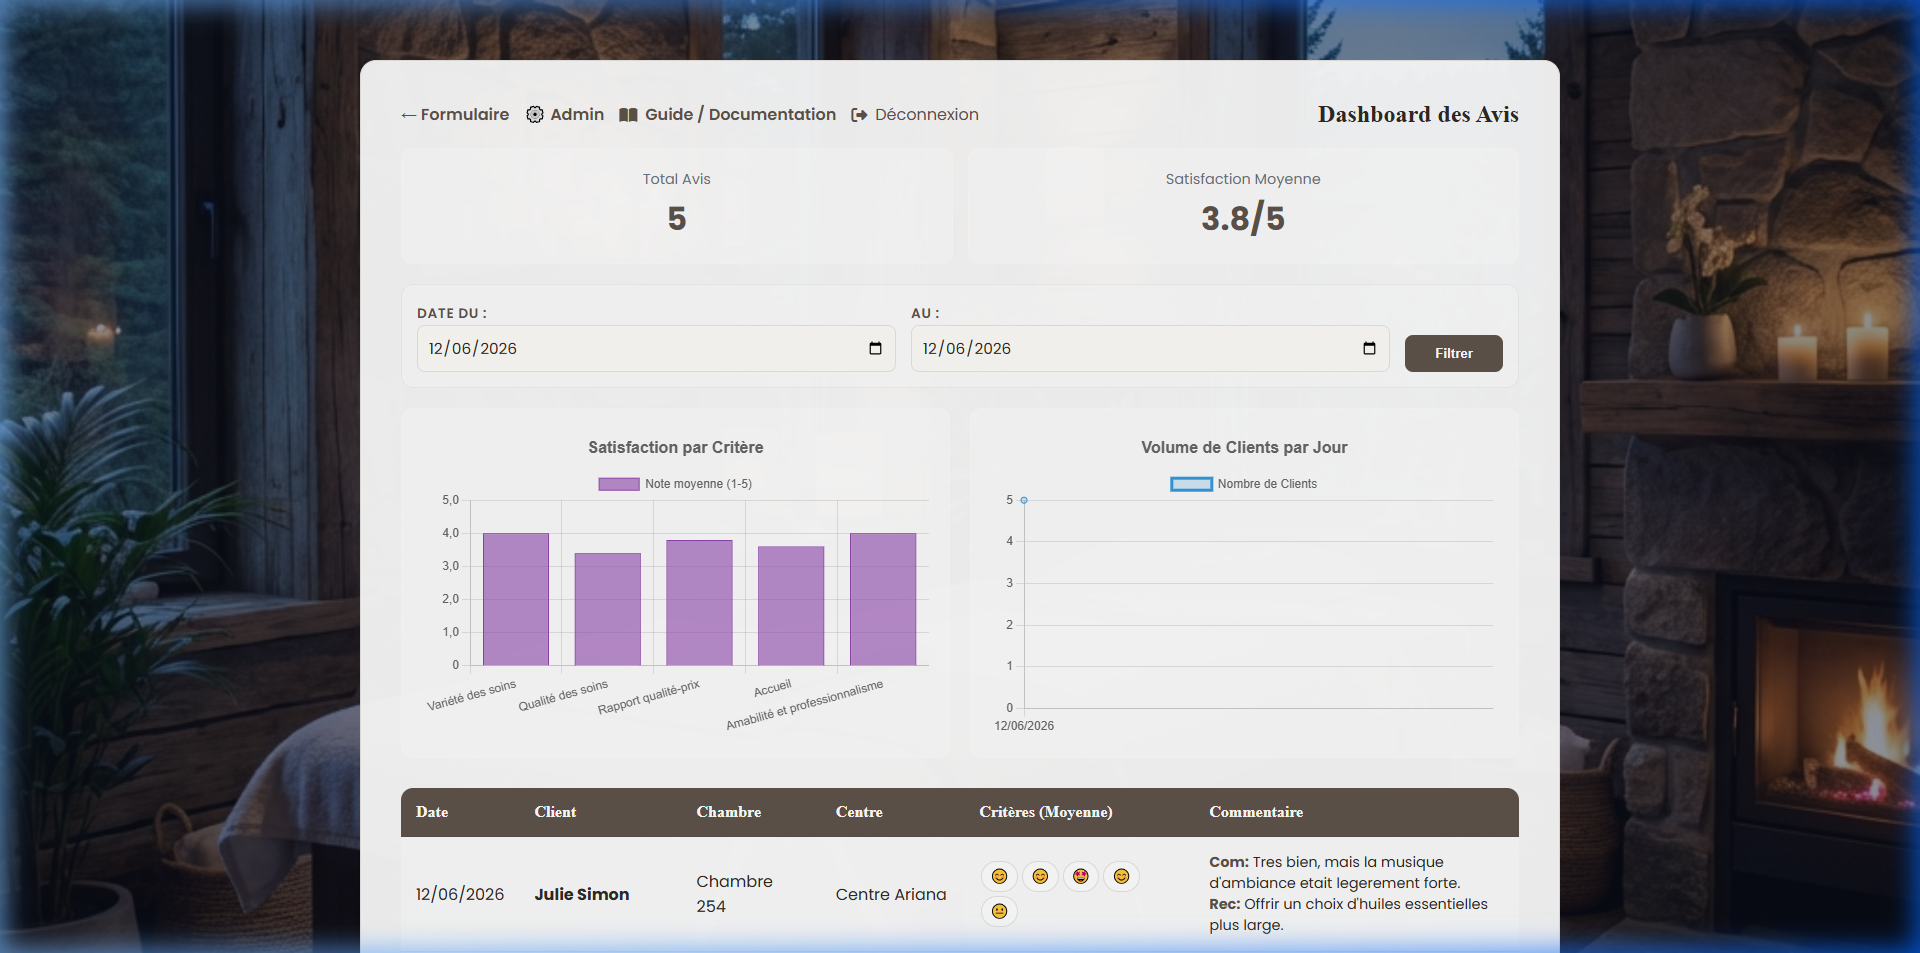Image resolution: width=1920 pixels, height=953 pixels.
Task: Click the Déconnexion logout icon
Action: 859,115
